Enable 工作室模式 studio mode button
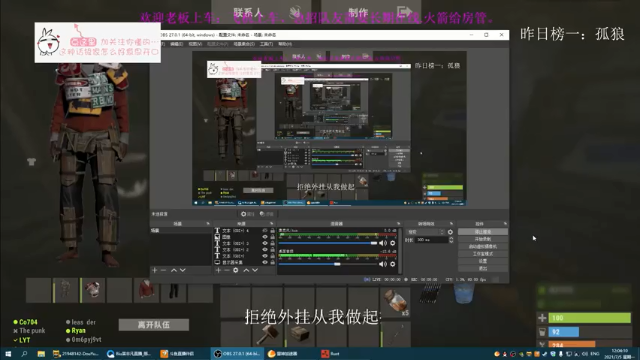Viewport: 640px width, 360px height. [x=483, y=254]
